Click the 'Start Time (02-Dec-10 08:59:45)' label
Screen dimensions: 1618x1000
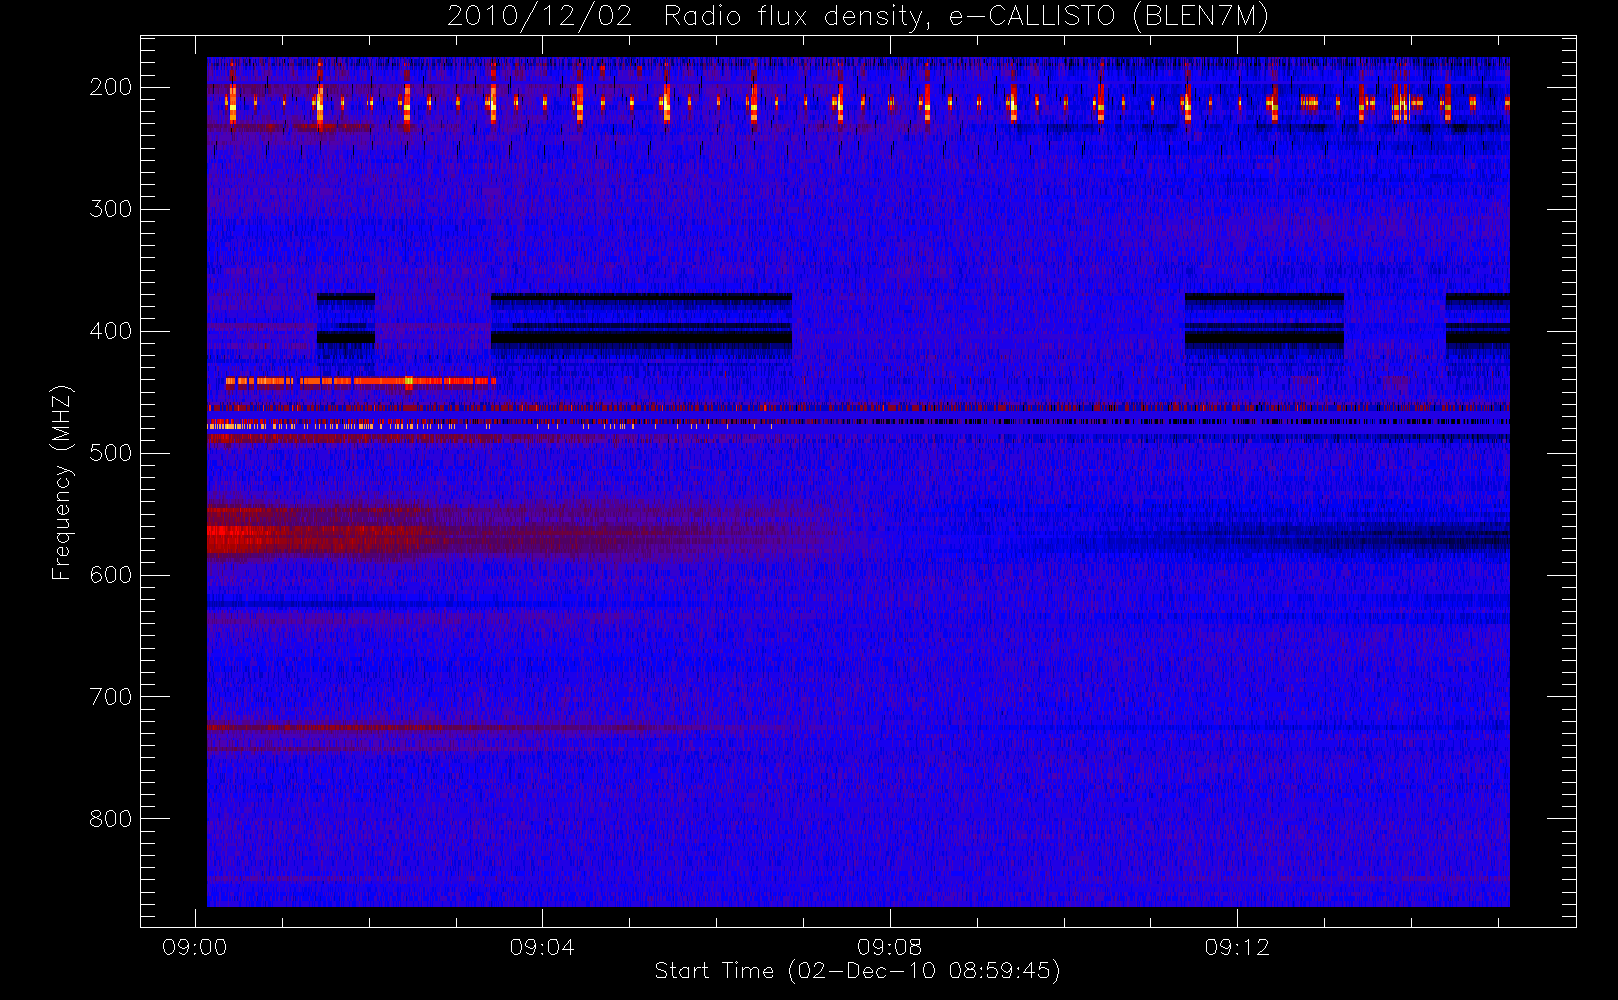[857, 971]
